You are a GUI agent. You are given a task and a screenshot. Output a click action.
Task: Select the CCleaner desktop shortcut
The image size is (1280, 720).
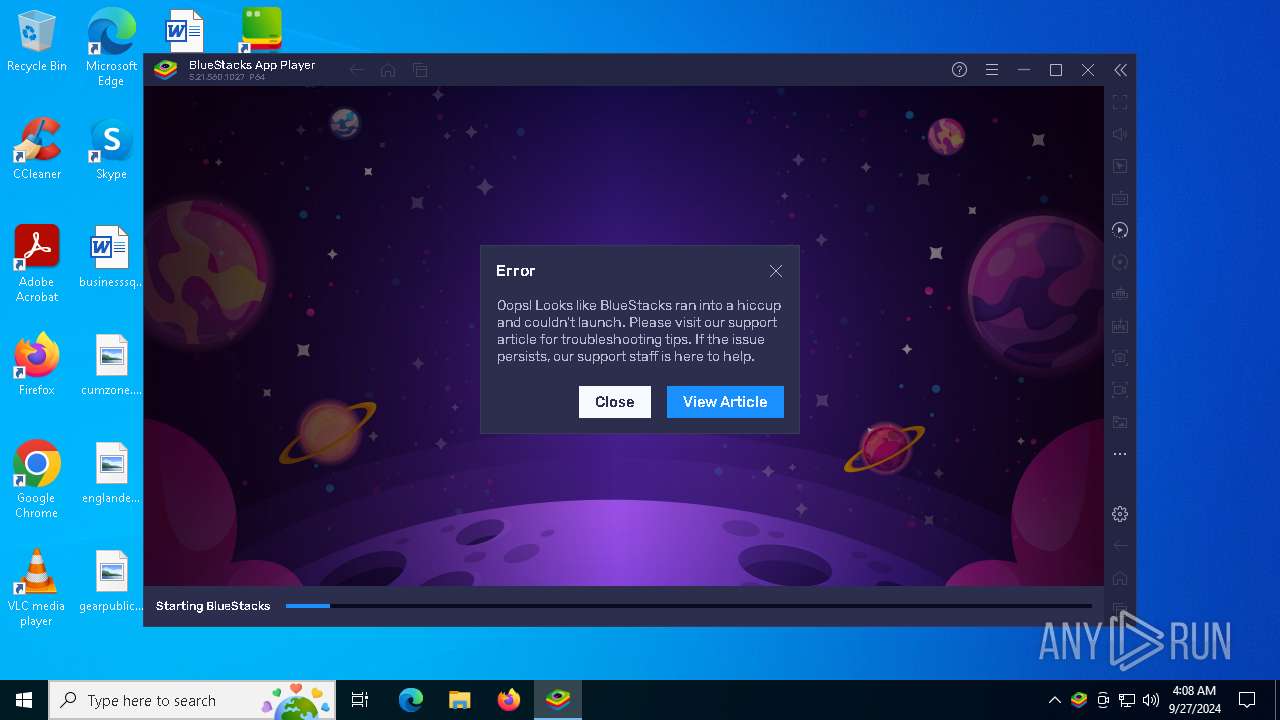point(37,149)
